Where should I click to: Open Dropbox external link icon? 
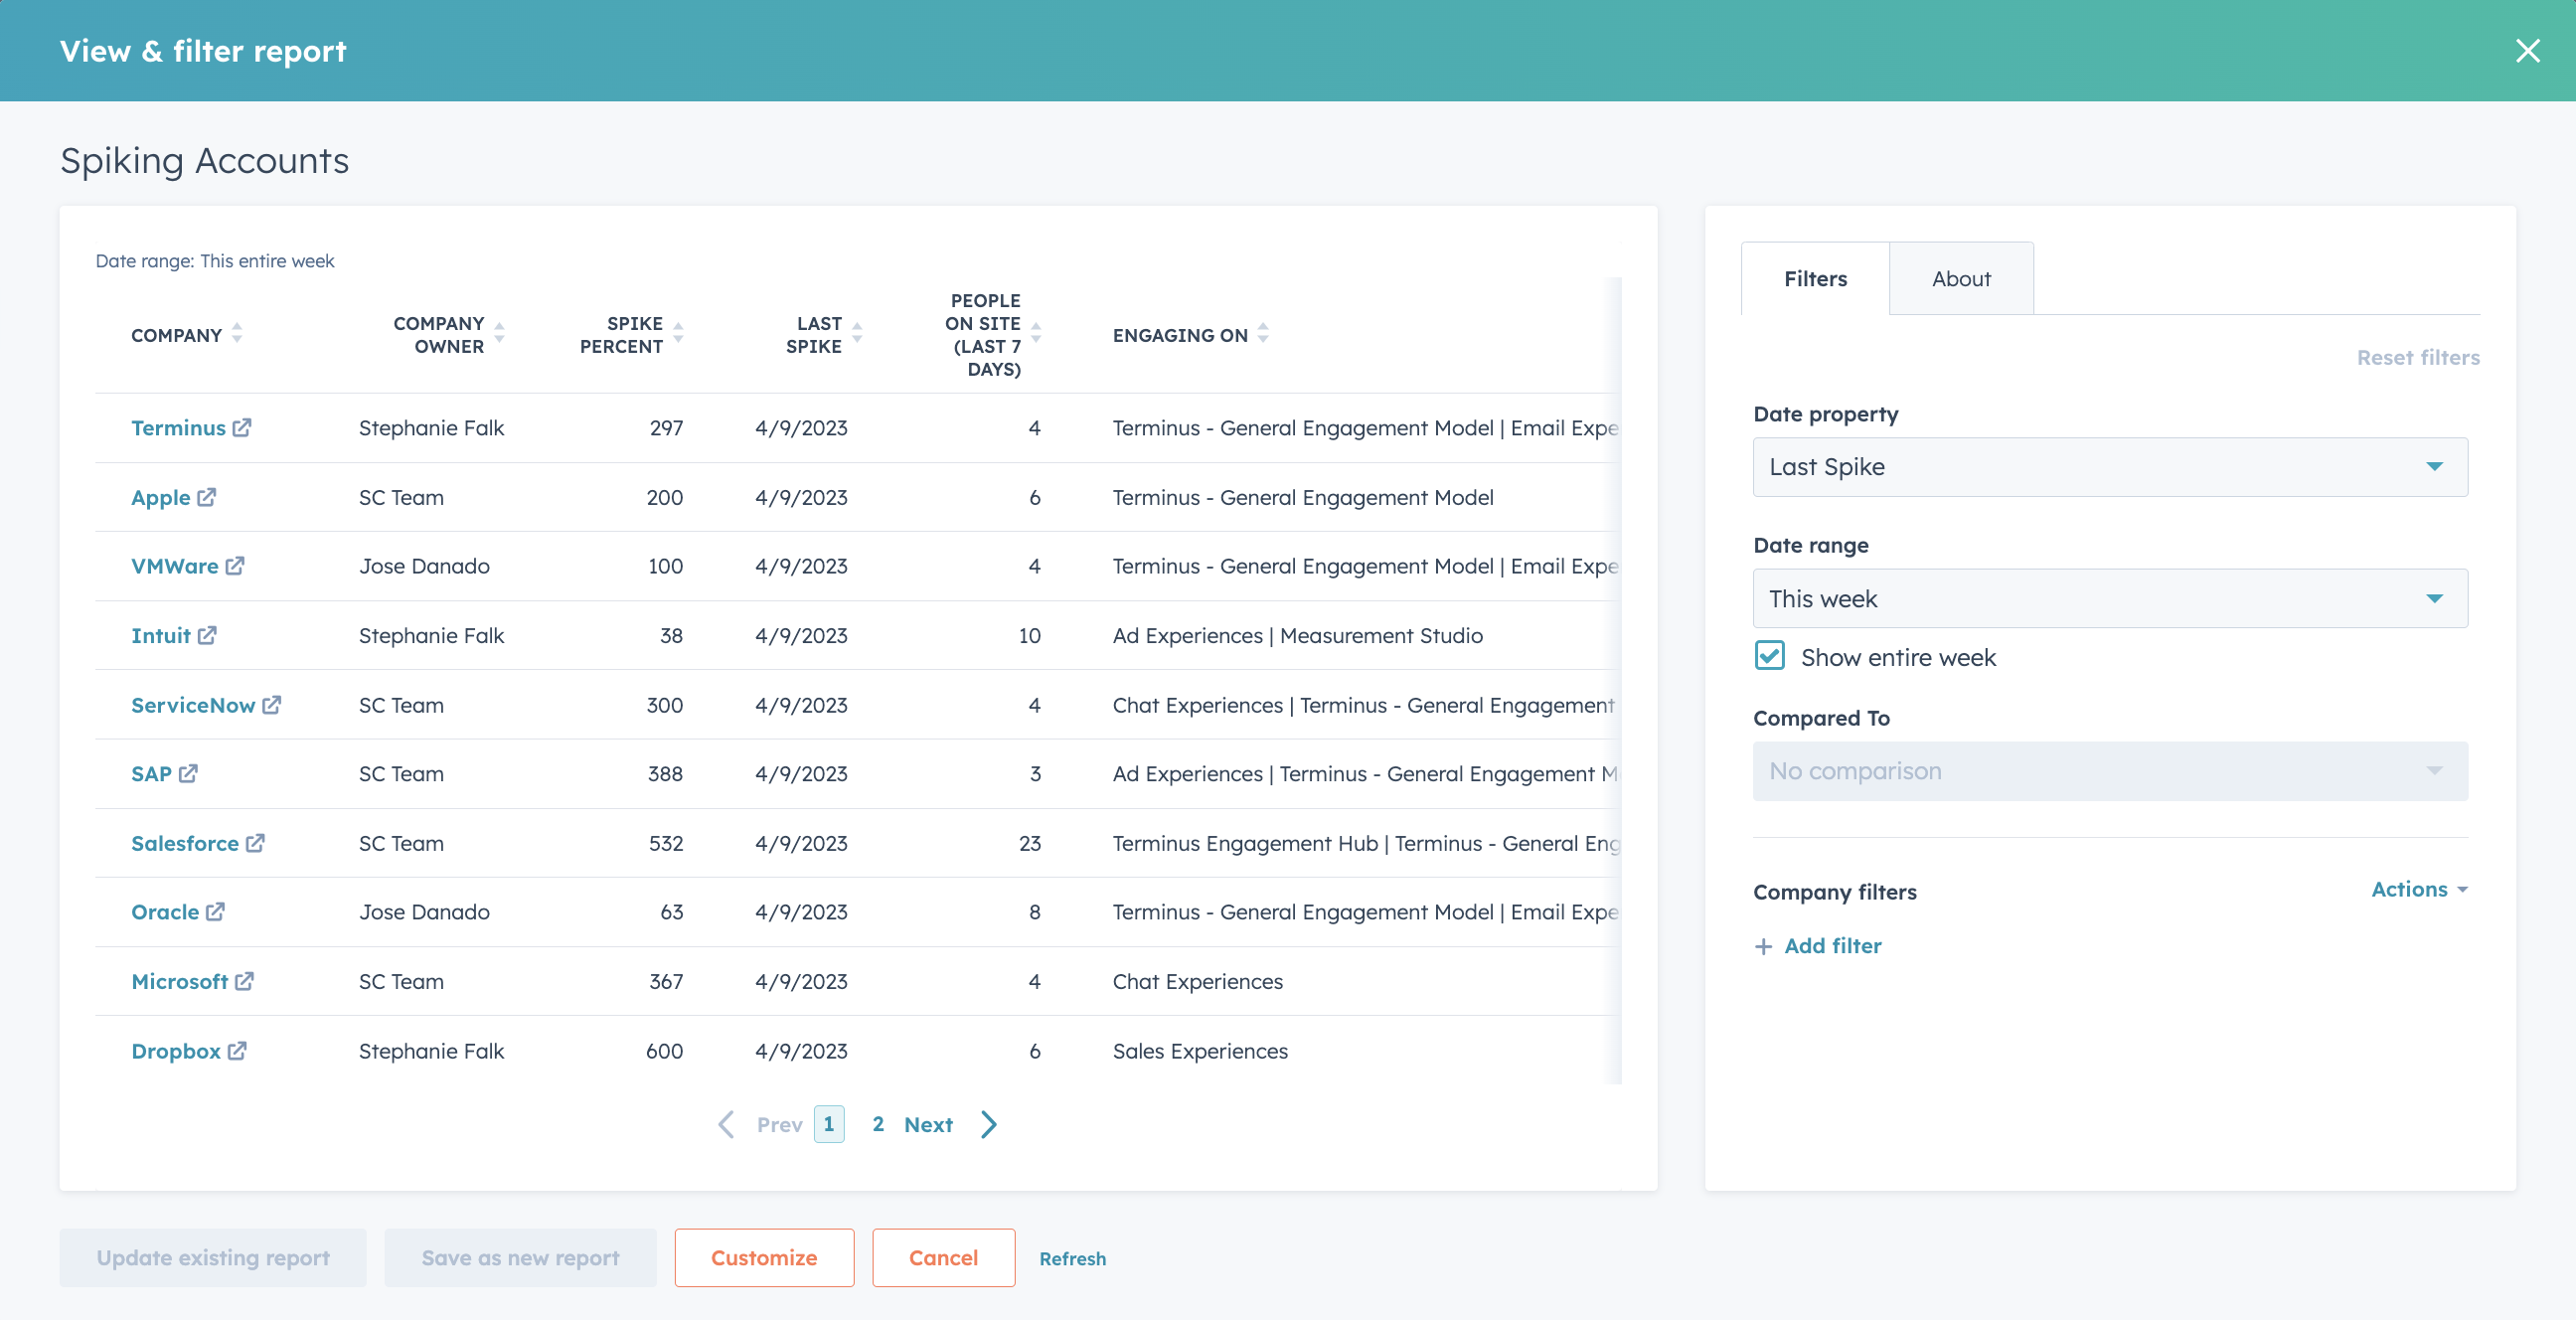pyautogui.click(x=237, y=1051)
